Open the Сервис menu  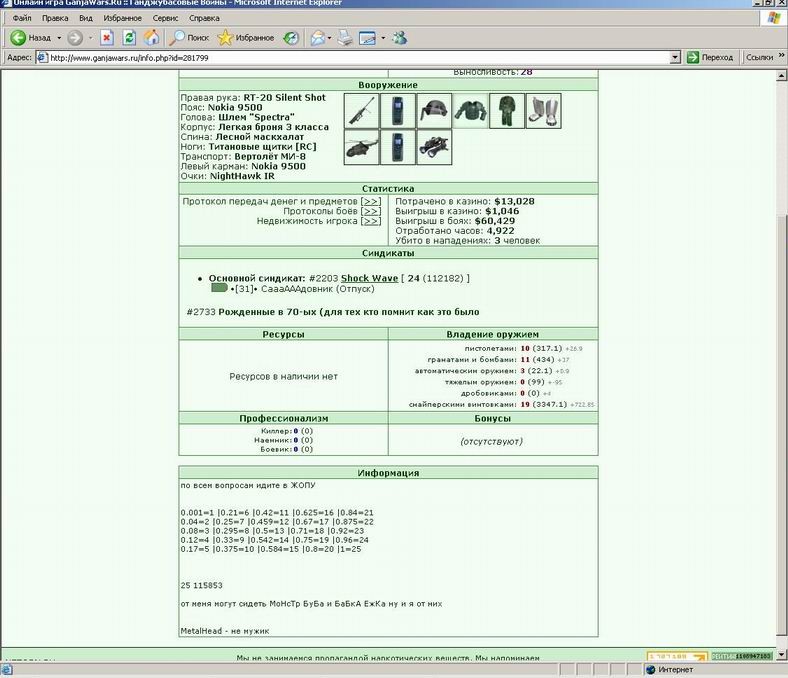165,18
